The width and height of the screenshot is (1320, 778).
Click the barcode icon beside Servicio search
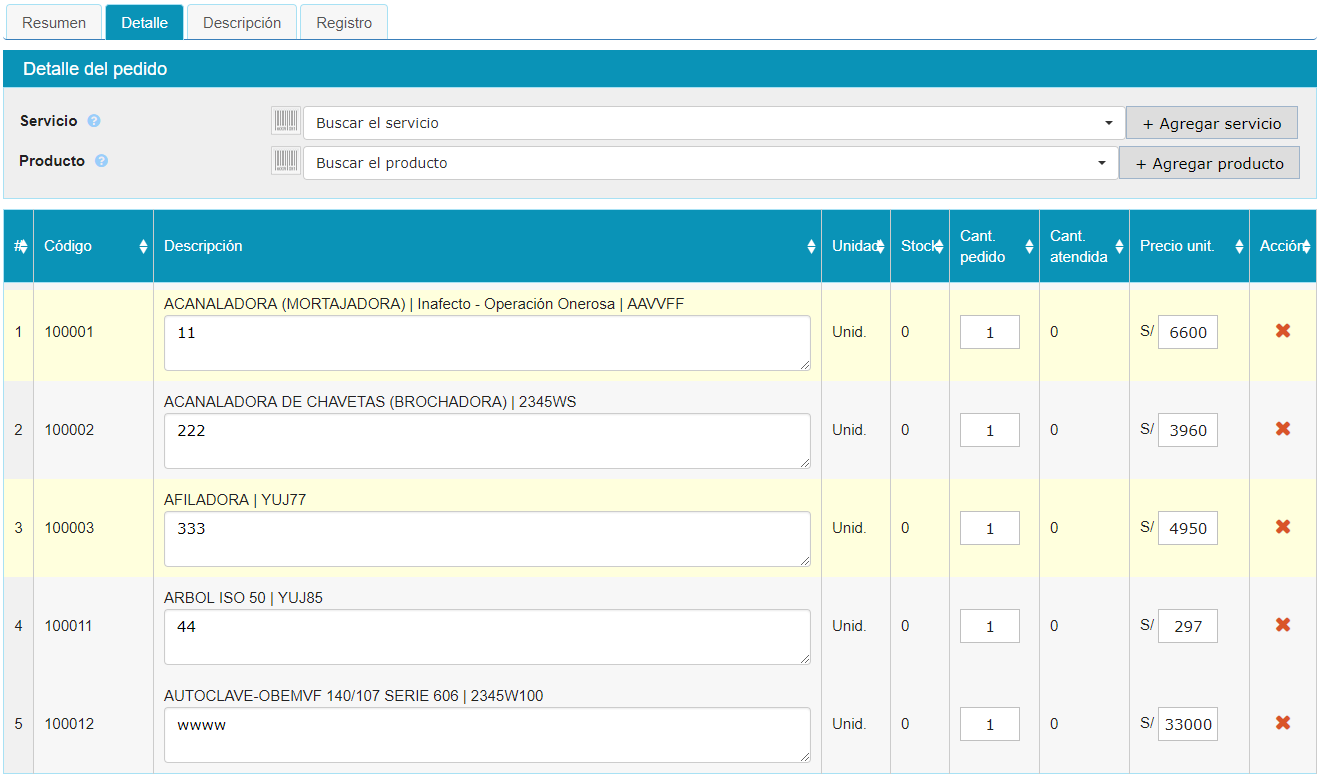pyautogui.click(x=286, y=122)
